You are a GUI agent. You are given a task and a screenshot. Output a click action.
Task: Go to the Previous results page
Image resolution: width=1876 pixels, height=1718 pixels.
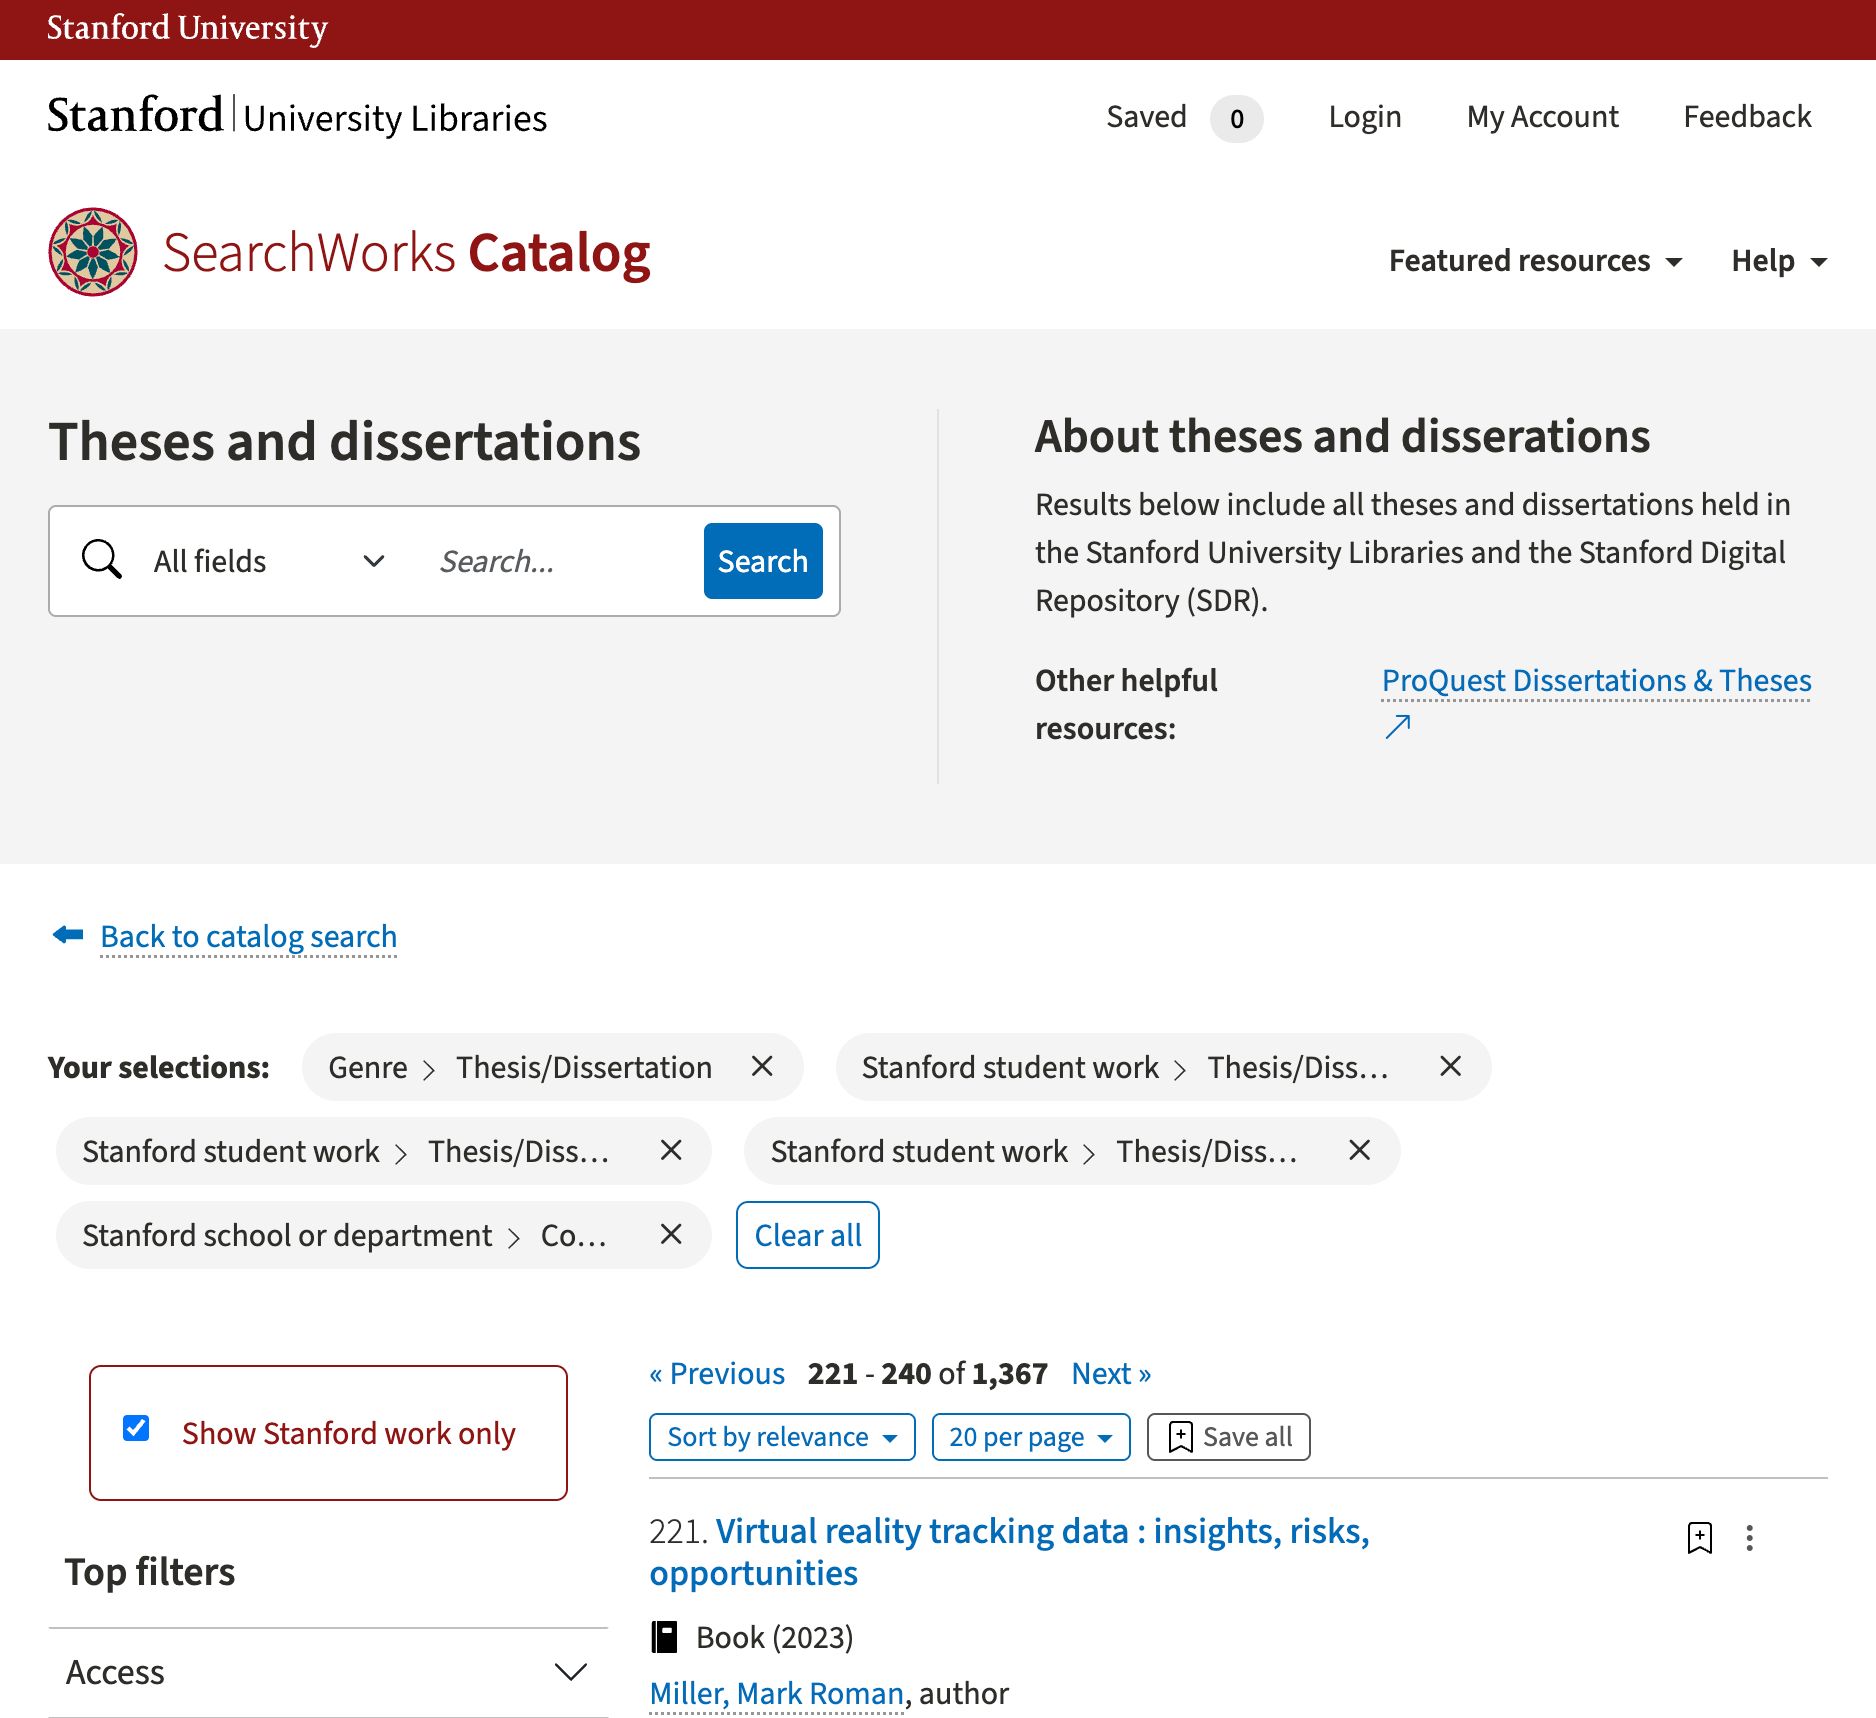point(717,1373)
